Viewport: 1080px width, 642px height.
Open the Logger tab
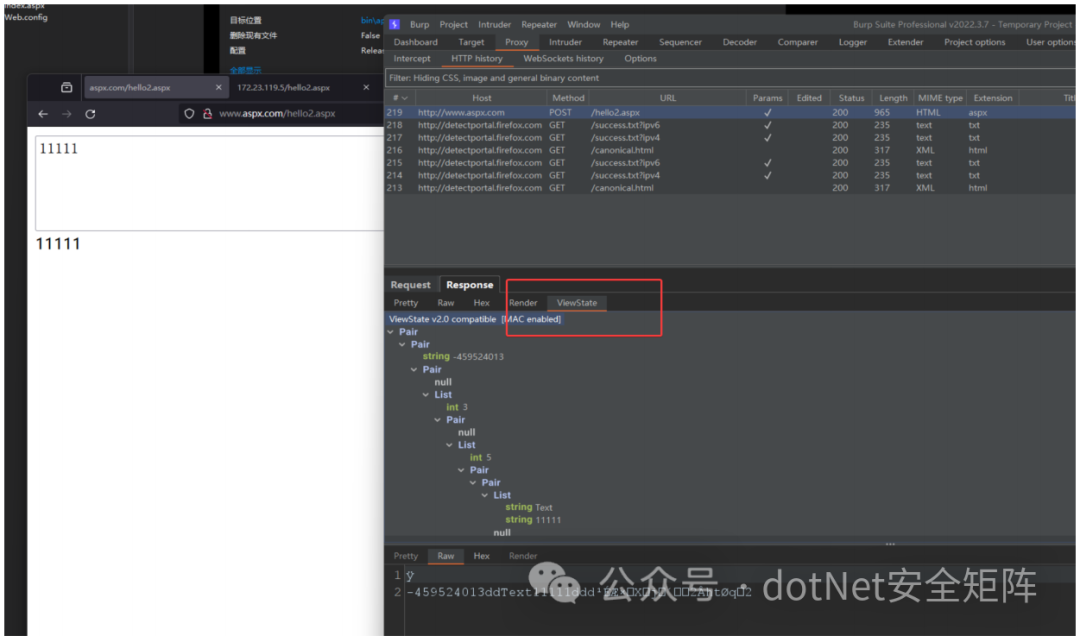(x=853, y=42)
